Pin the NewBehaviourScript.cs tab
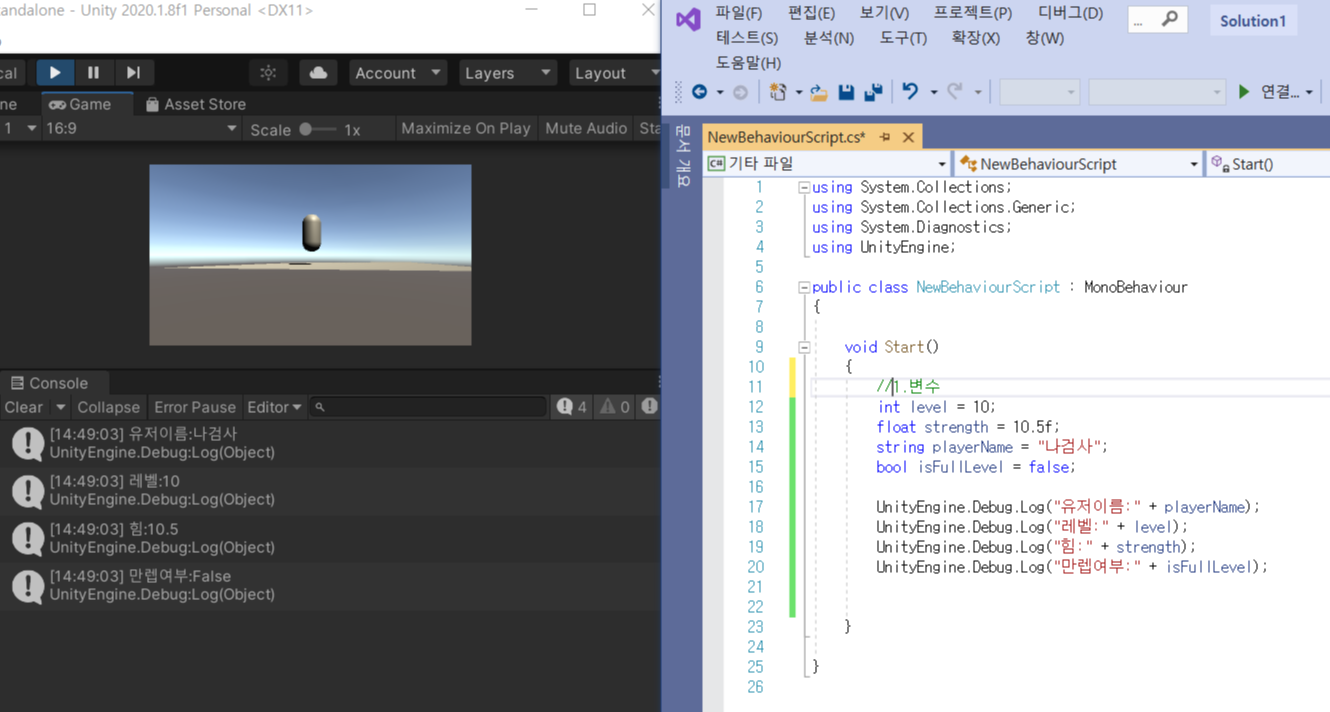1330x712 pixels. coord(885,137)
